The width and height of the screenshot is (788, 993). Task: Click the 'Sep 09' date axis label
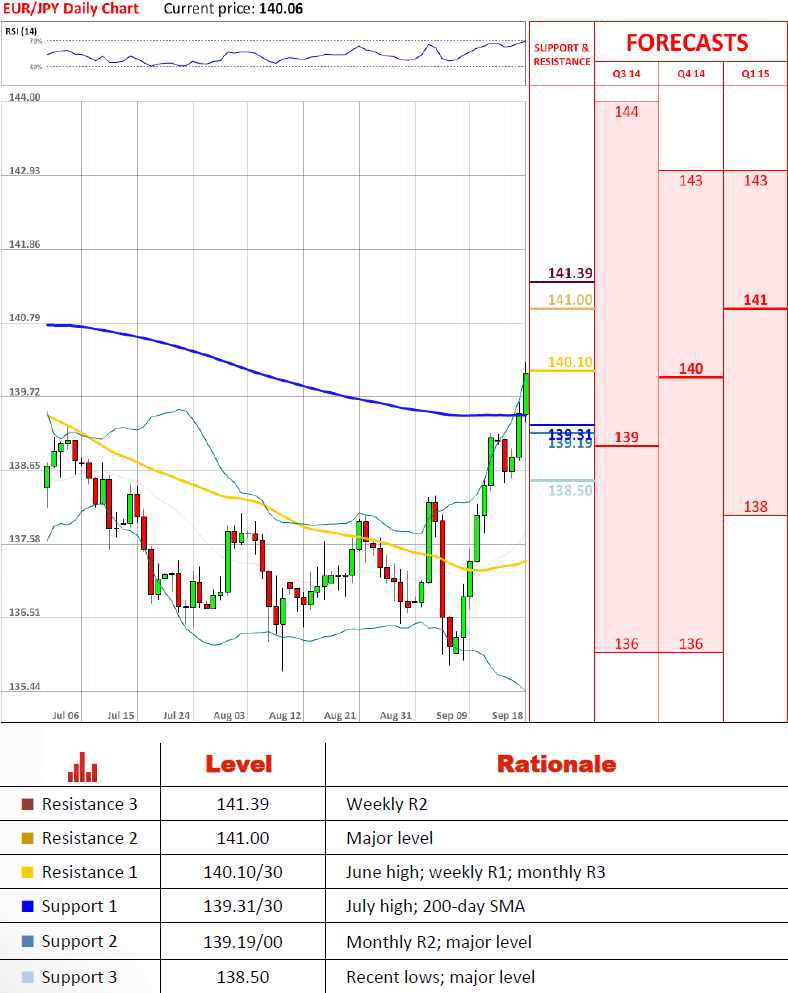point(452,715)
